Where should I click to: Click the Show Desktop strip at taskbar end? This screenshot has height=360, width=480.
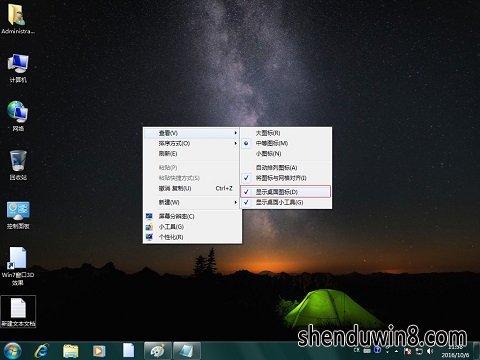coord(477,351)
